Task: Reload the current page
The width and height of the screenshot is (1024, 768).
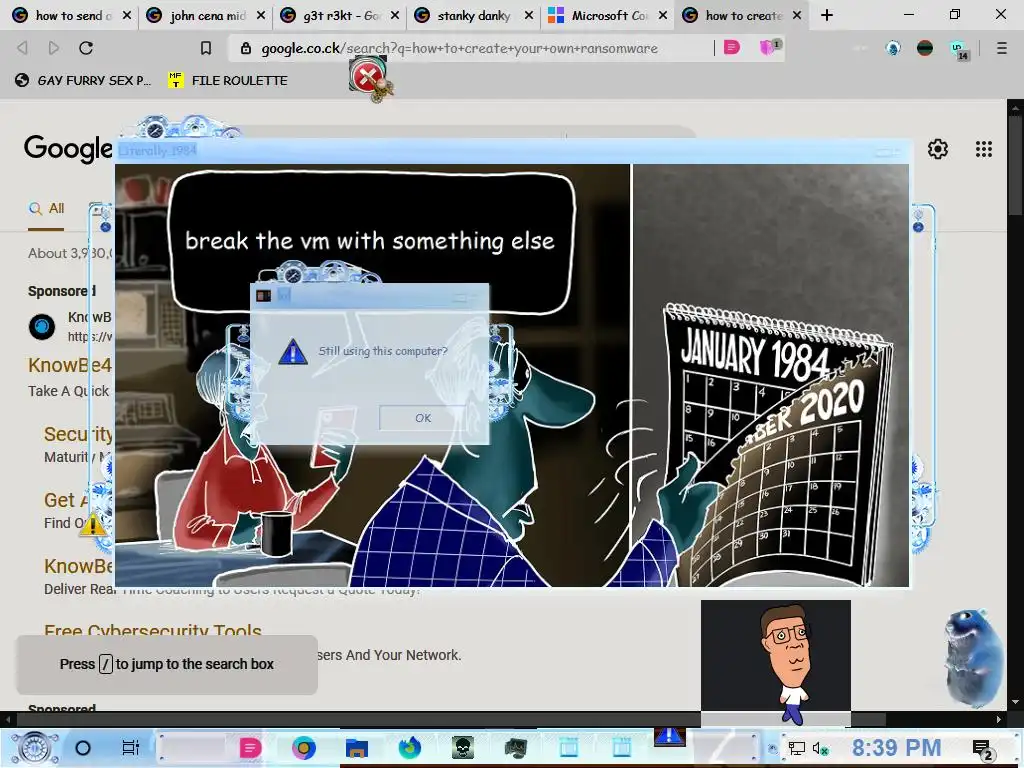Action: 86,48
